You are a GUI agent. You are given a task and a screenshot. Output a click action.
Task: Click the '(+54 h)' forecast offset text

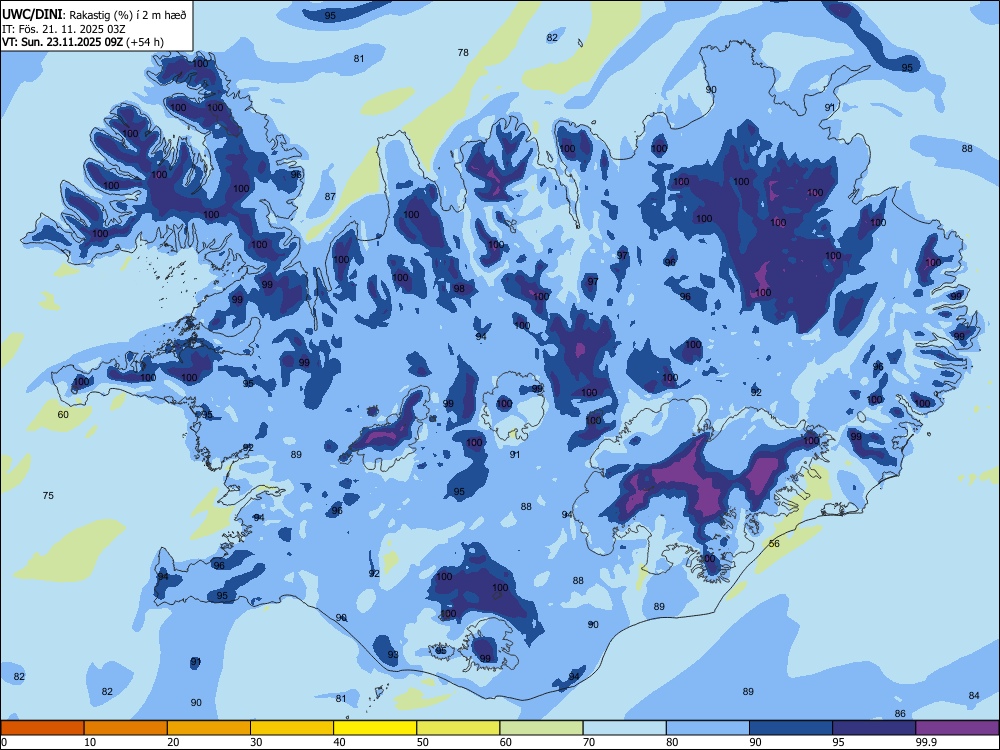tap(145, 42)
